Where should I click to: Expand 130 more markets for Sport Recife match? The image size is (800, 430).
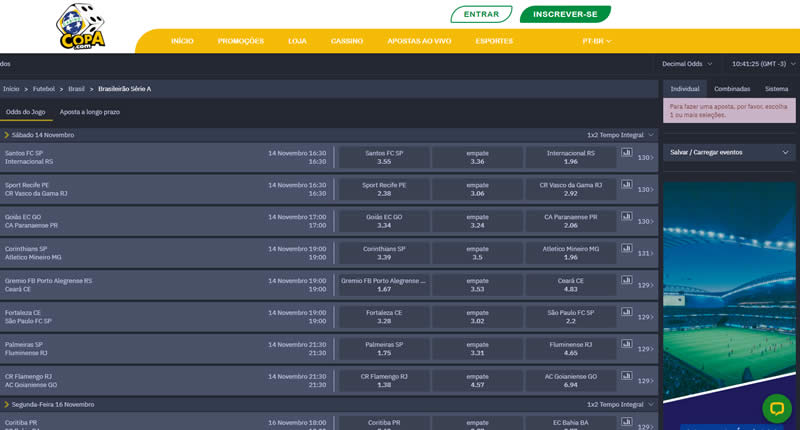click(x=645, y=190)
